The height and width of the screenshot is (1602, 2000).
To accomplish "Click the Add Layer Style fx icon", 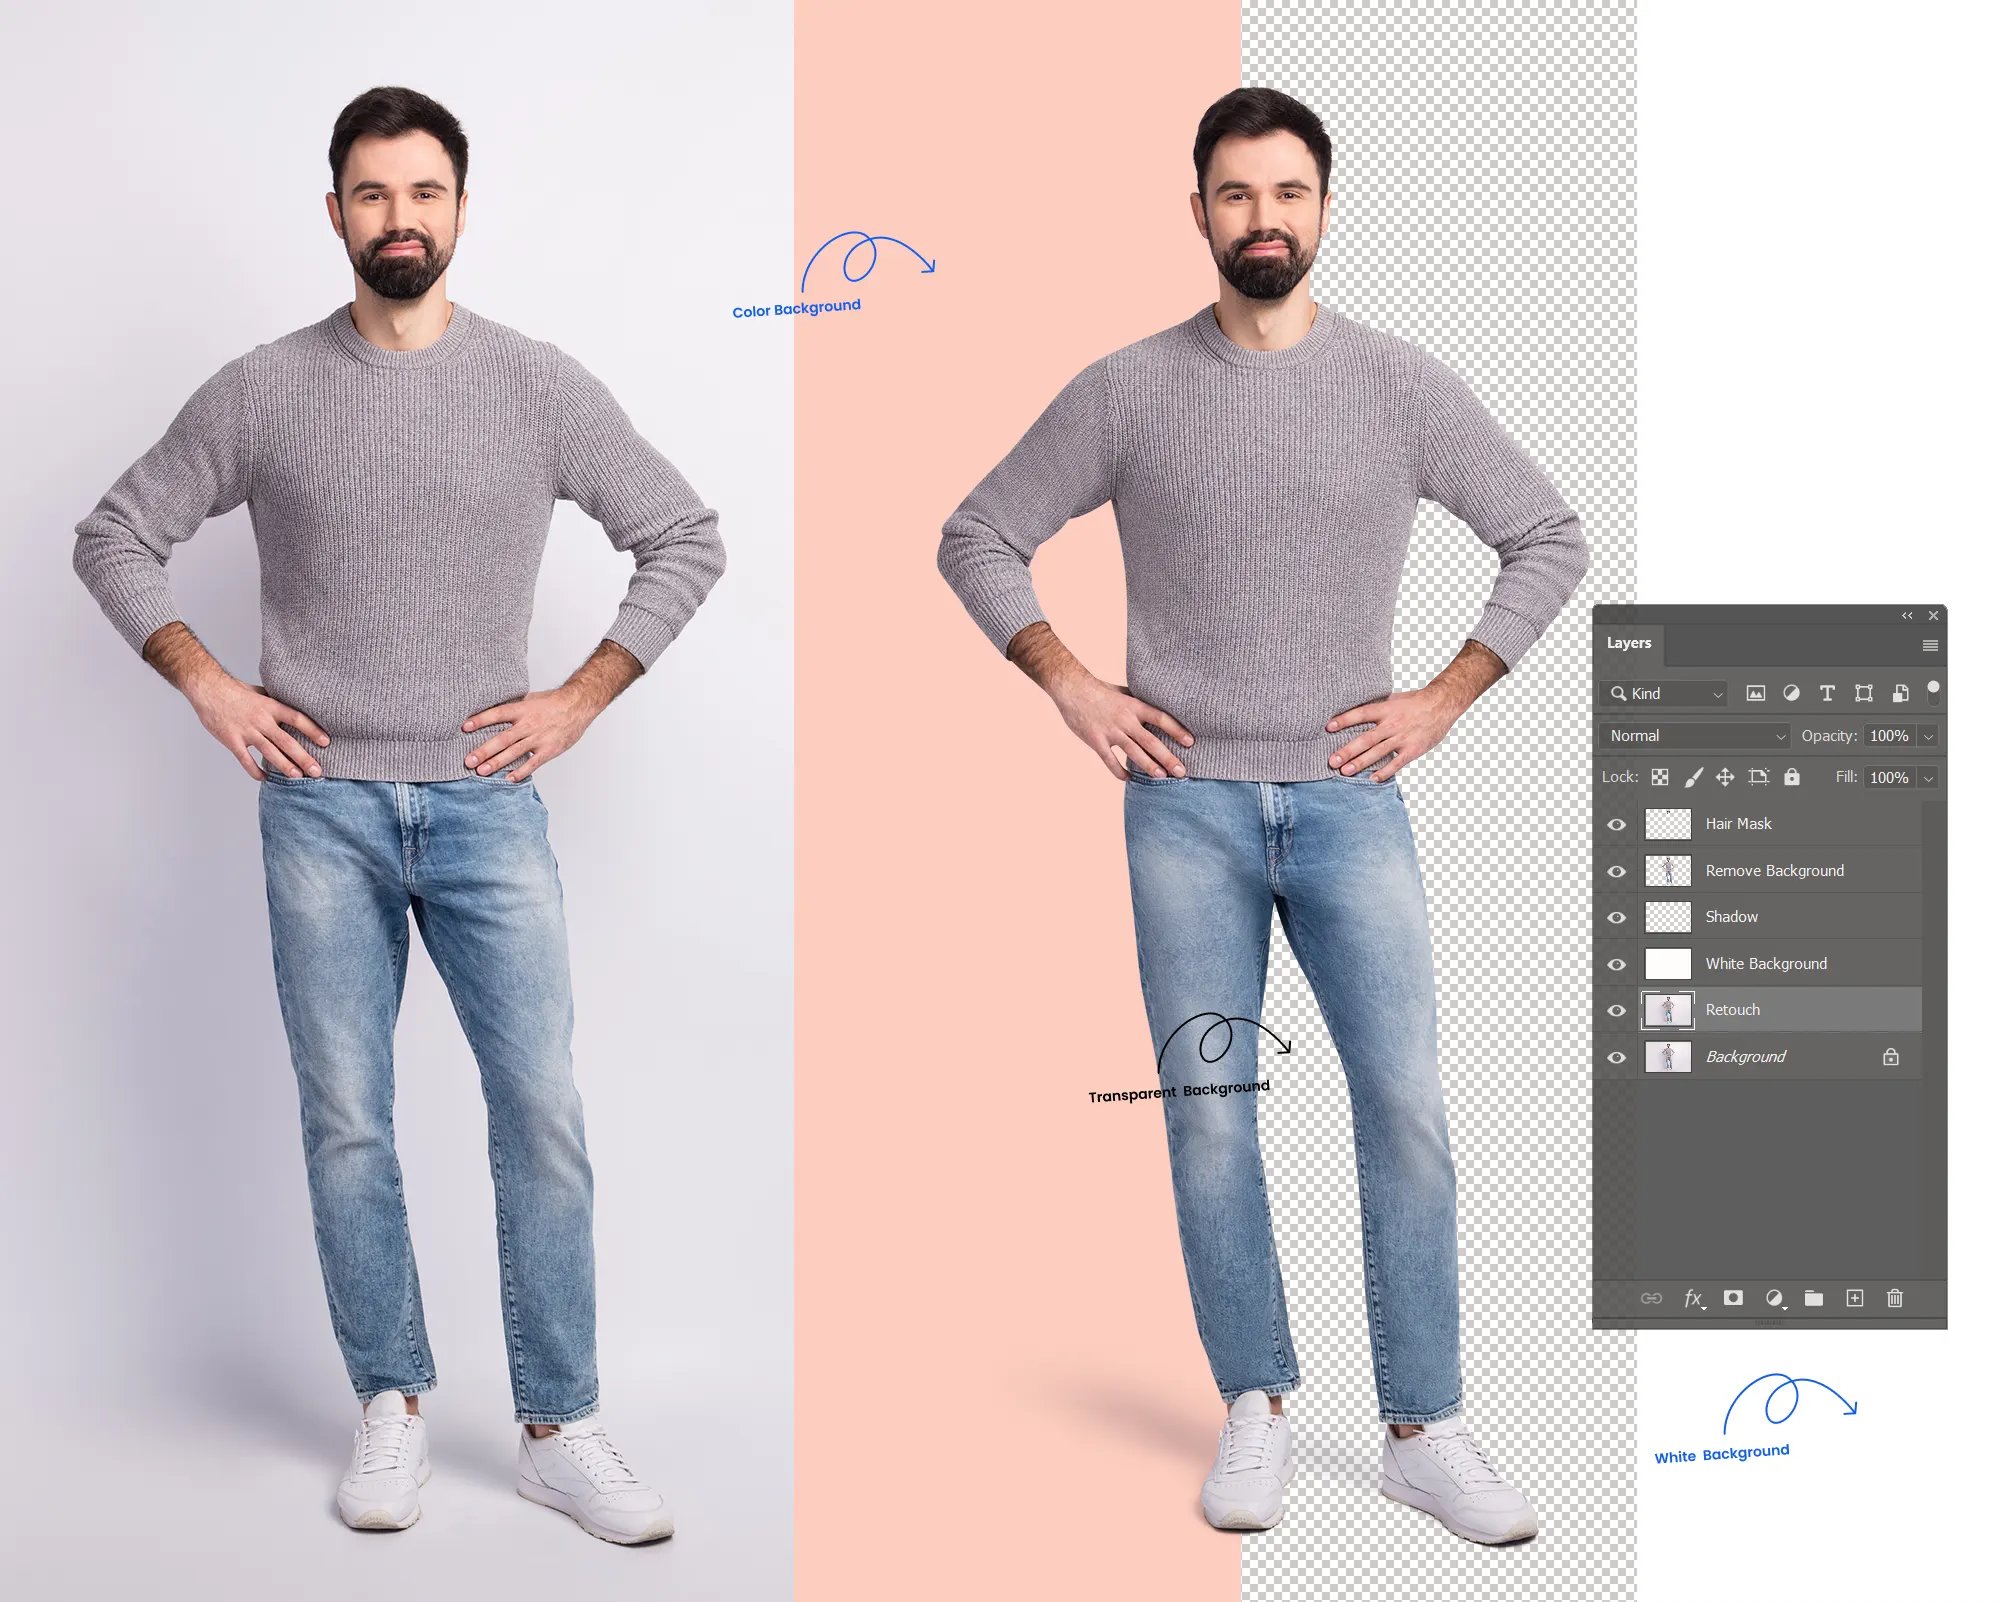I will (x=1690, y=1296).
